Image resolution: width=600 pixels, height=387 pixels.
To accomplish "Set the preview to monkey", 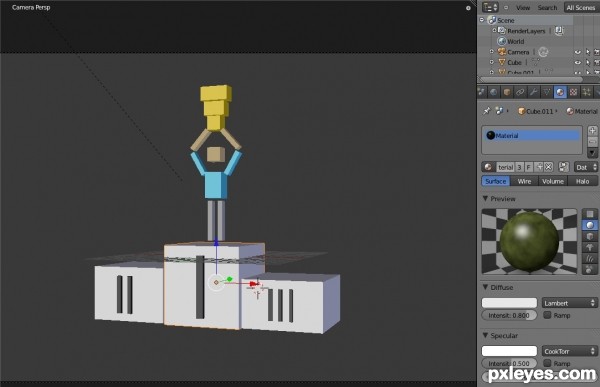I will click(x=590, y=247).
